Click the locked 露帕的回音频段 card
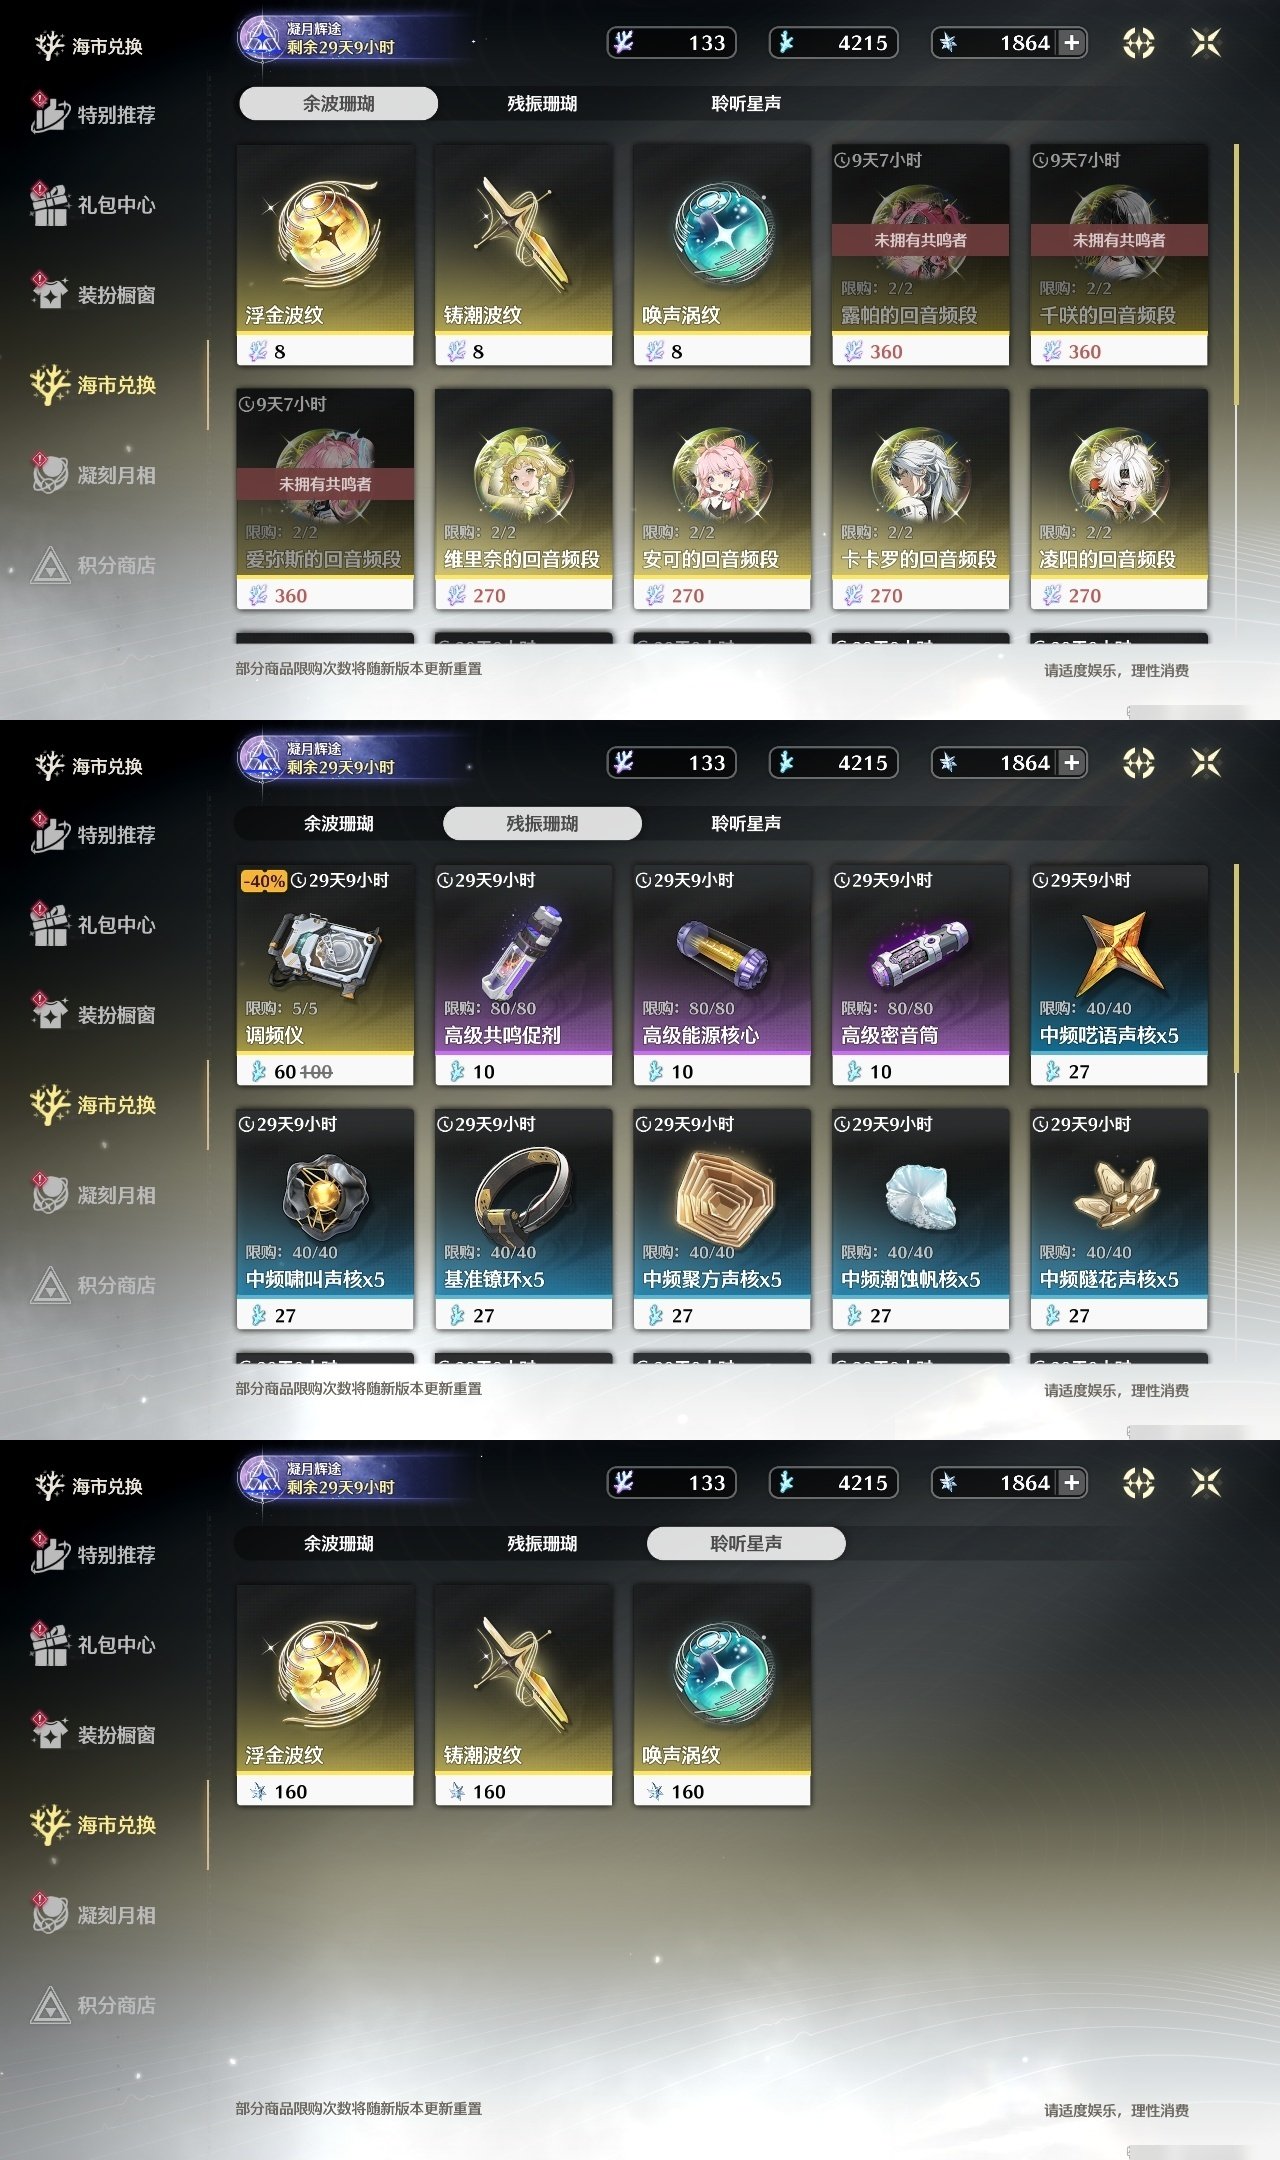The image size is (1280, 2160). coord(920,255)
